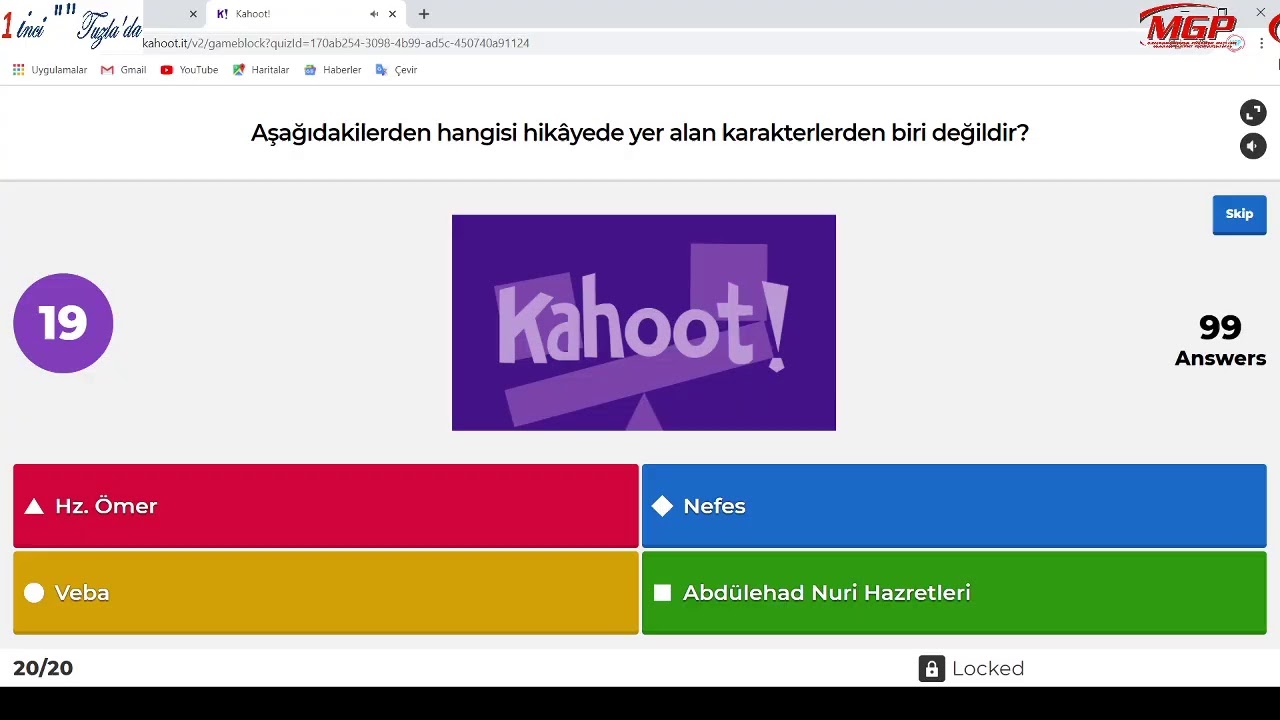Skip the current question
1280x720 pixels.
[x=1239, y=214]
